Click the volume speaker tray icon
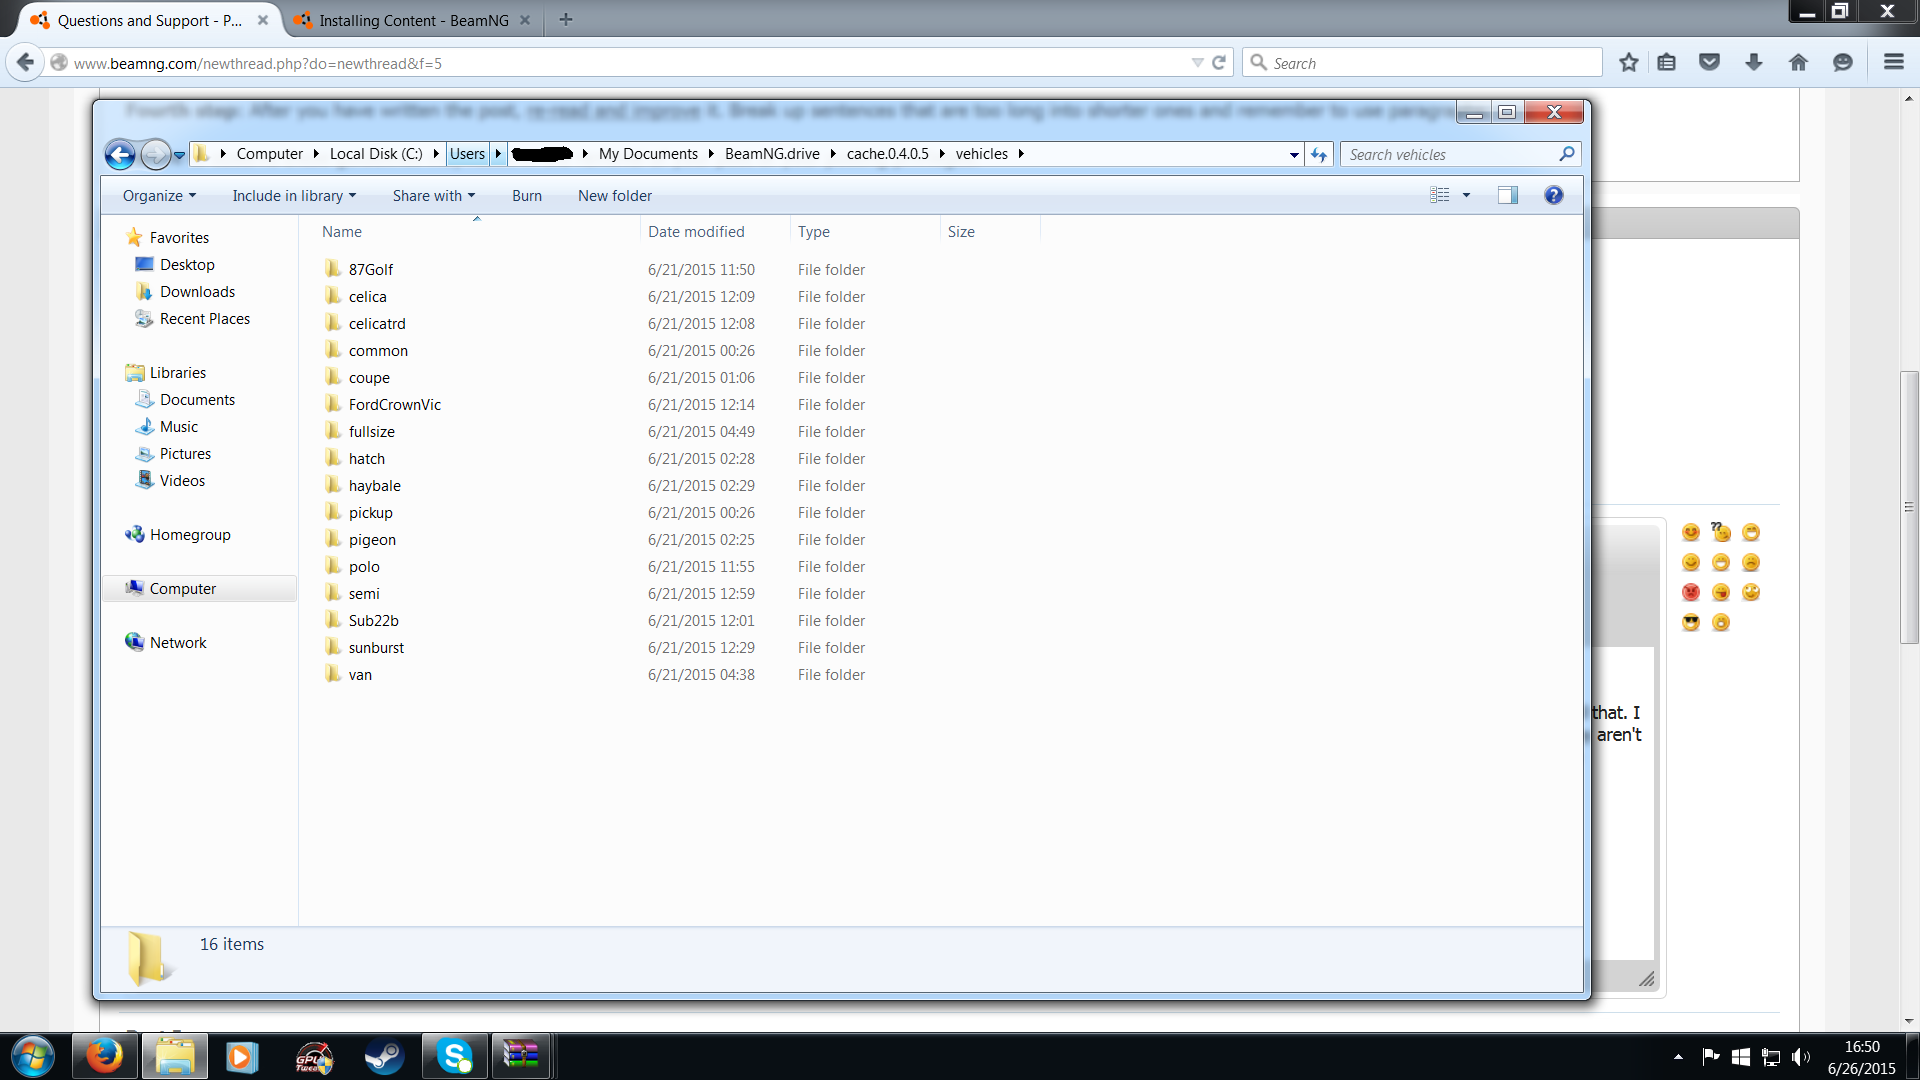 [x=1801, y=1057]
